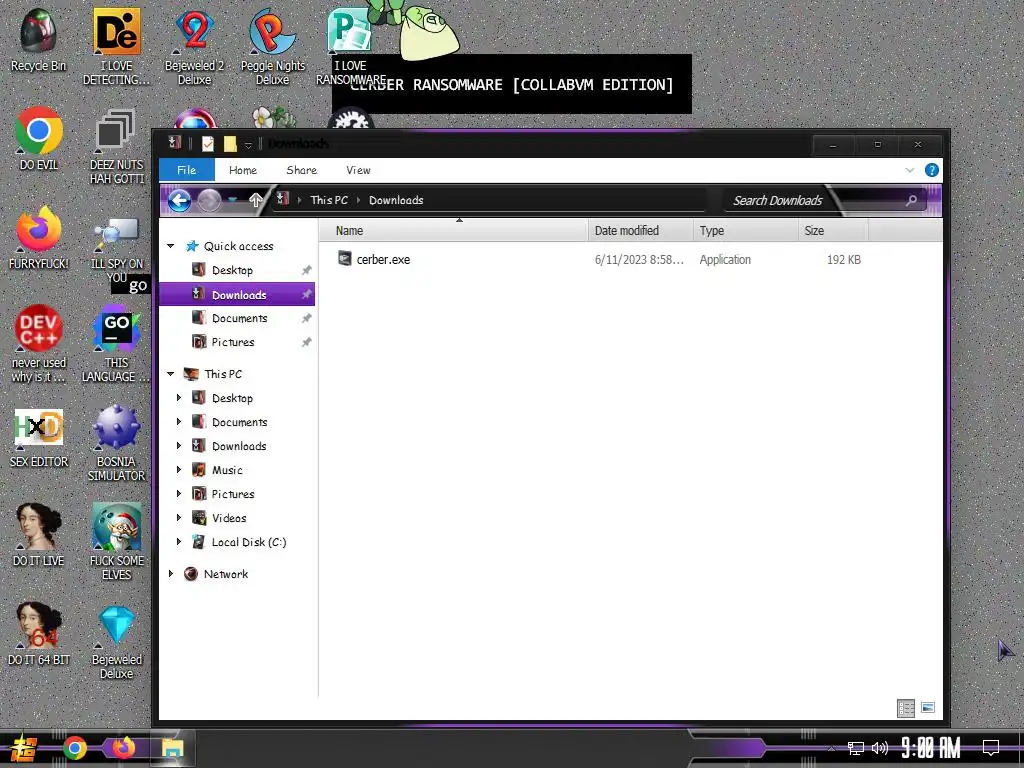
Task: Expand the Music folder under This PC
Action: (x=179, y=470)
